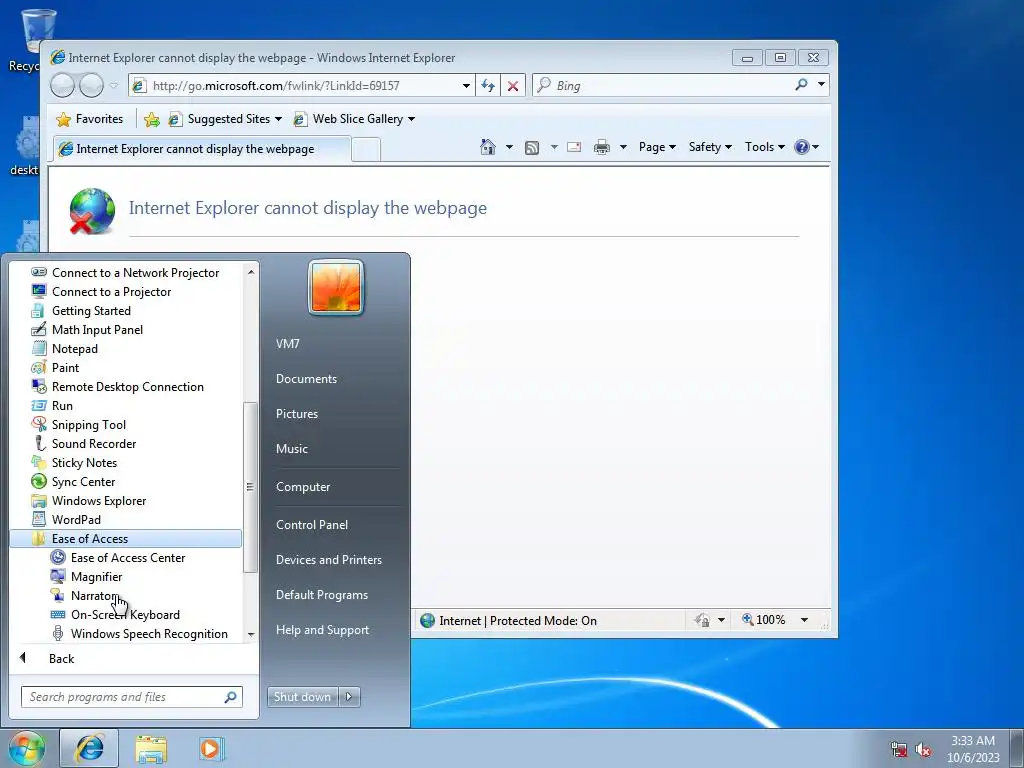This screenshot has width=1024, height=768.
Task: Select the 'cannot display the webpage' tab
Action: coord(201,149)
